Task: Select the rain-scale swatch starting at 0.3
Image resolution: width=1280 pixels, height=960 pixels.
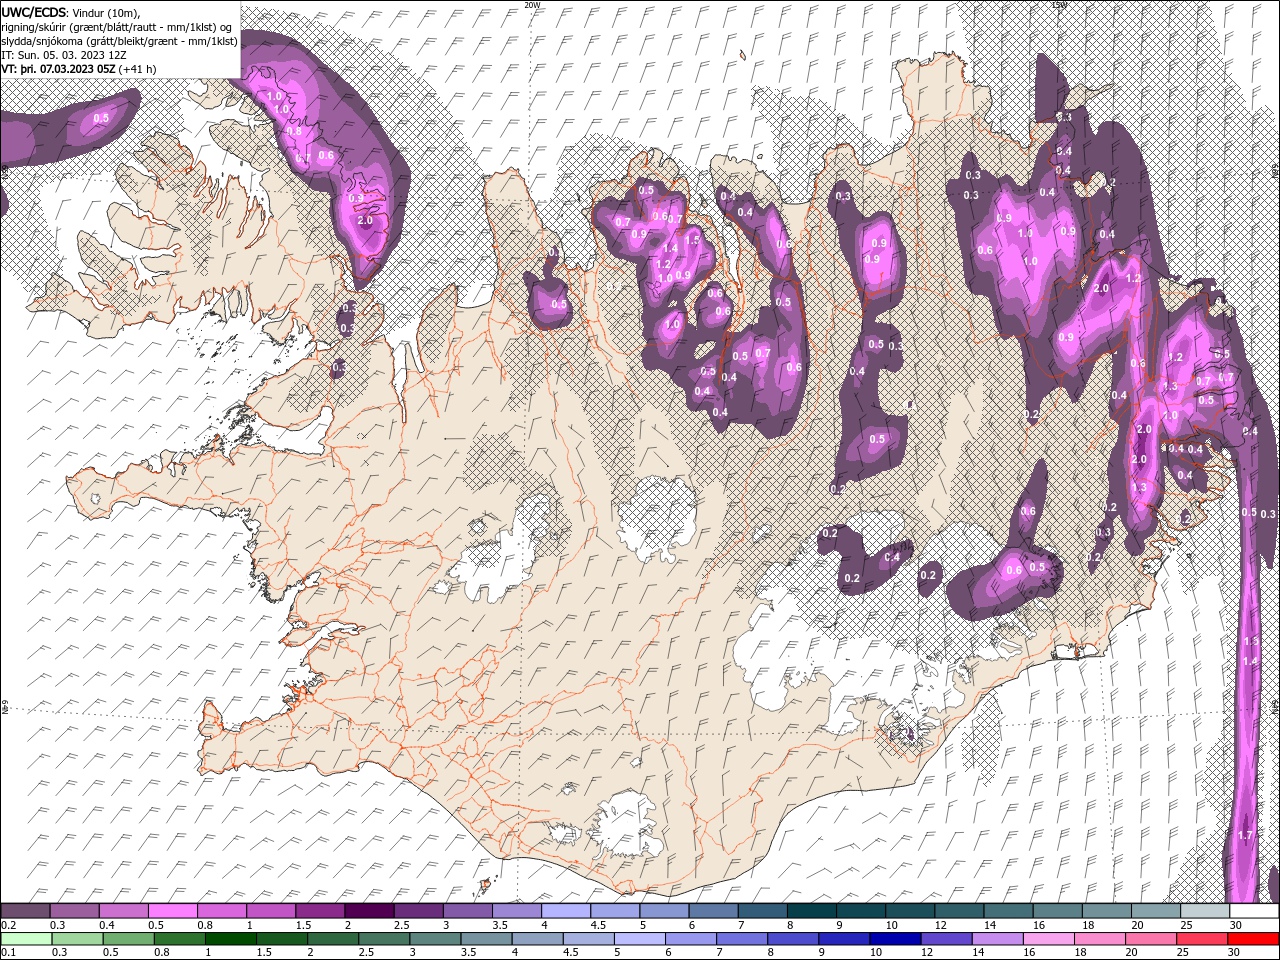Action: pyautogui.click(x=77, y=939)
